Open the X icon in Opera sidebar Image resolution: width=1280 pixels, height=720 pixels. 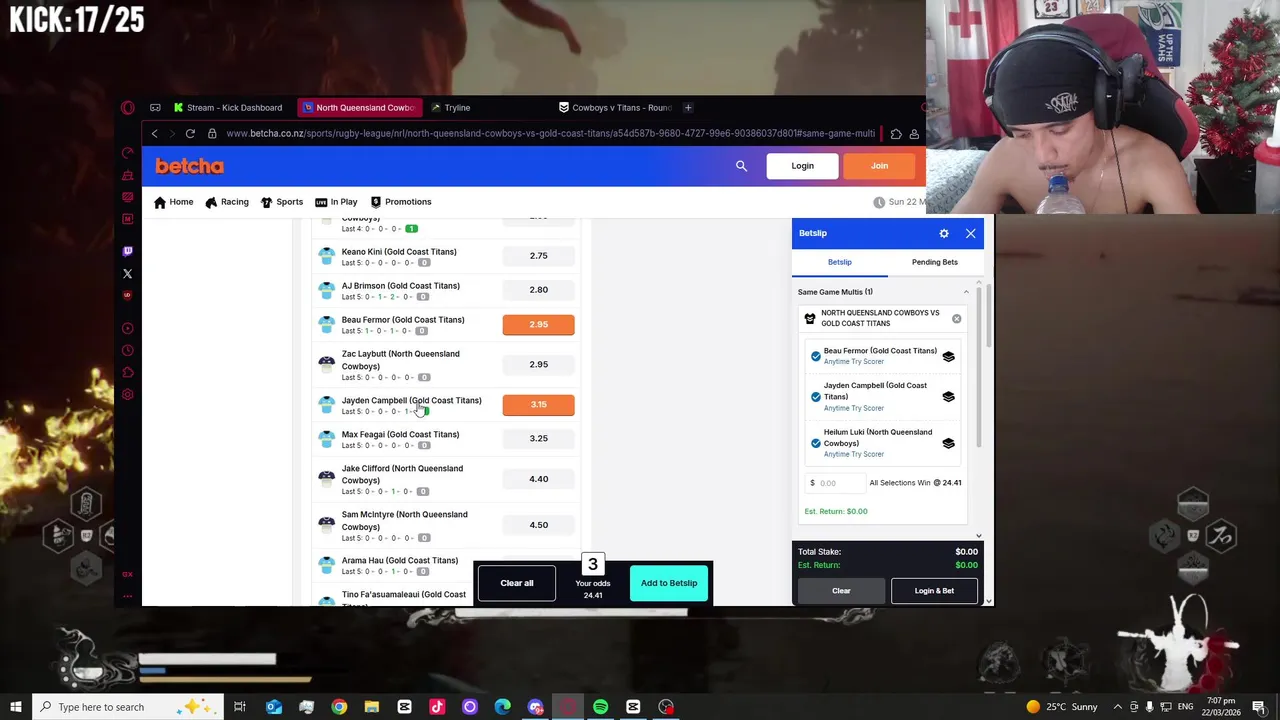127,273
